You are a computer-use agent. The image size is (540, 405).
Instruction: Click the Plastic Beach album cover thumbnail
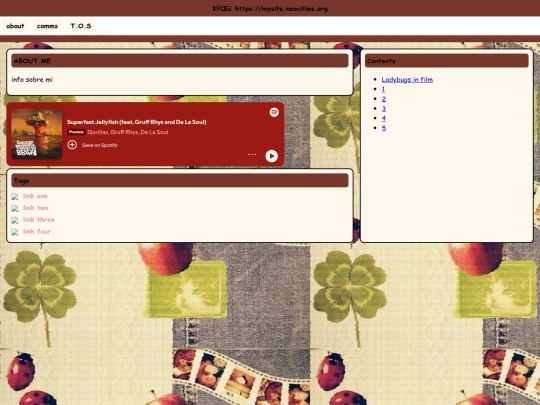pos(37,134)
